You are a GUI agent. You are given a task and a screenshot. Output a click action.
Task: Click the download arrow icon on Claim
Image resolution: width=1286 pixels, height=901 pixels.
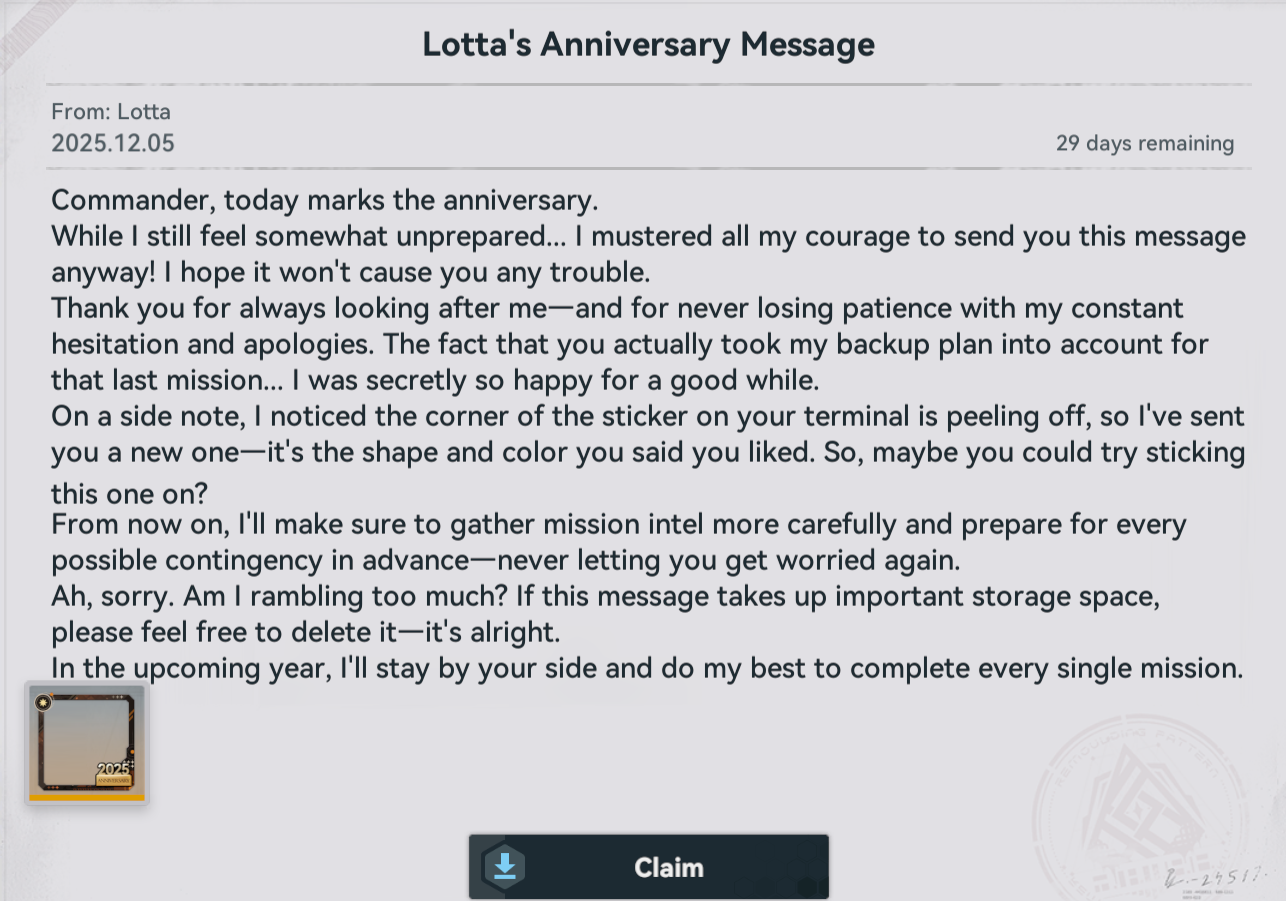click(505, 866)
